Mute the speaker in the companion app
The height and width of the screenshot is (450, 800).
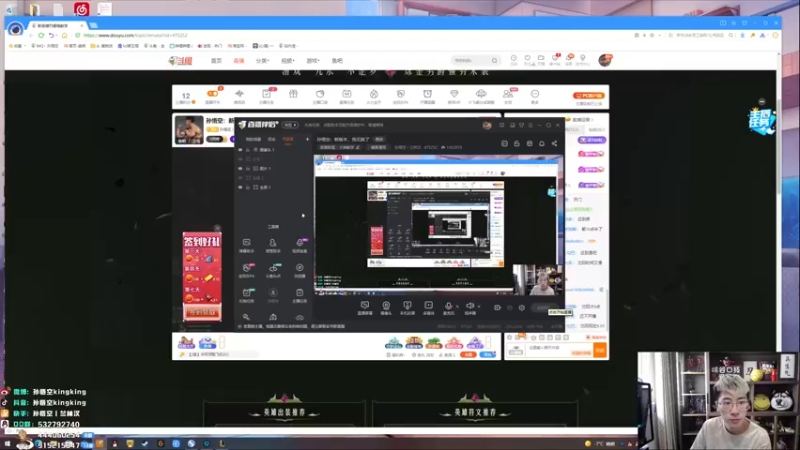pyautogui.click(x=470, y=306)
